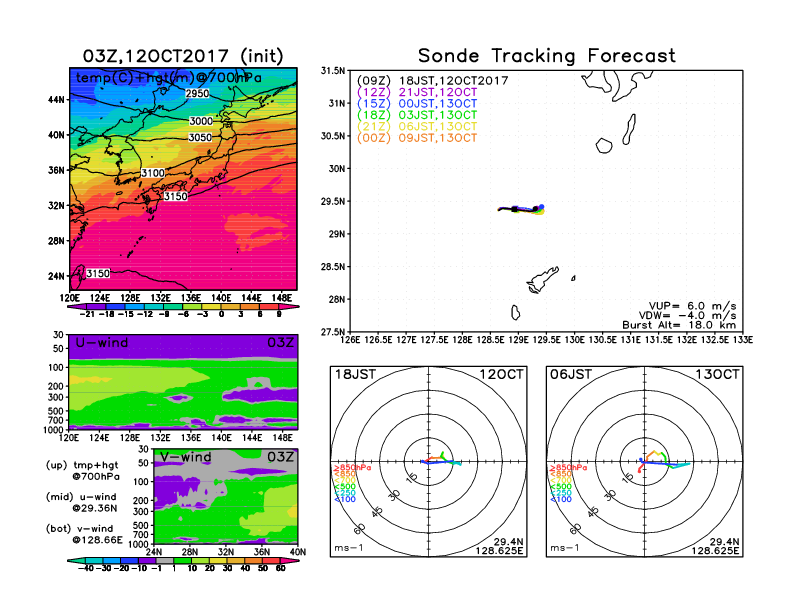Image resolution: width=792 pixels, height=612 pixels.
Task: Select the 3100 contour label
Action: click(153, 173)
